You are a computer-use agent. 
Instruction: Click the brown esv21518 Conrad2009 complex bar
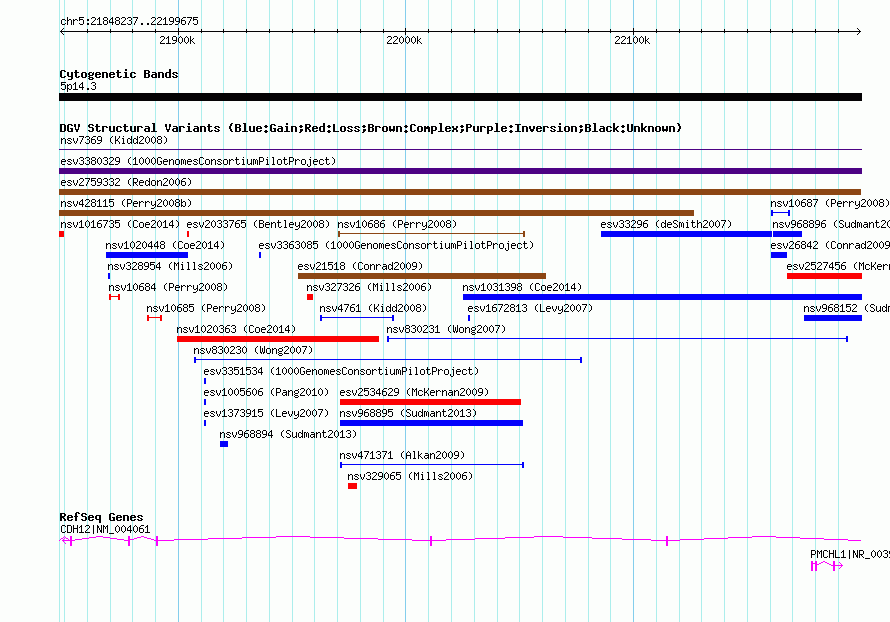coord(421,276)
